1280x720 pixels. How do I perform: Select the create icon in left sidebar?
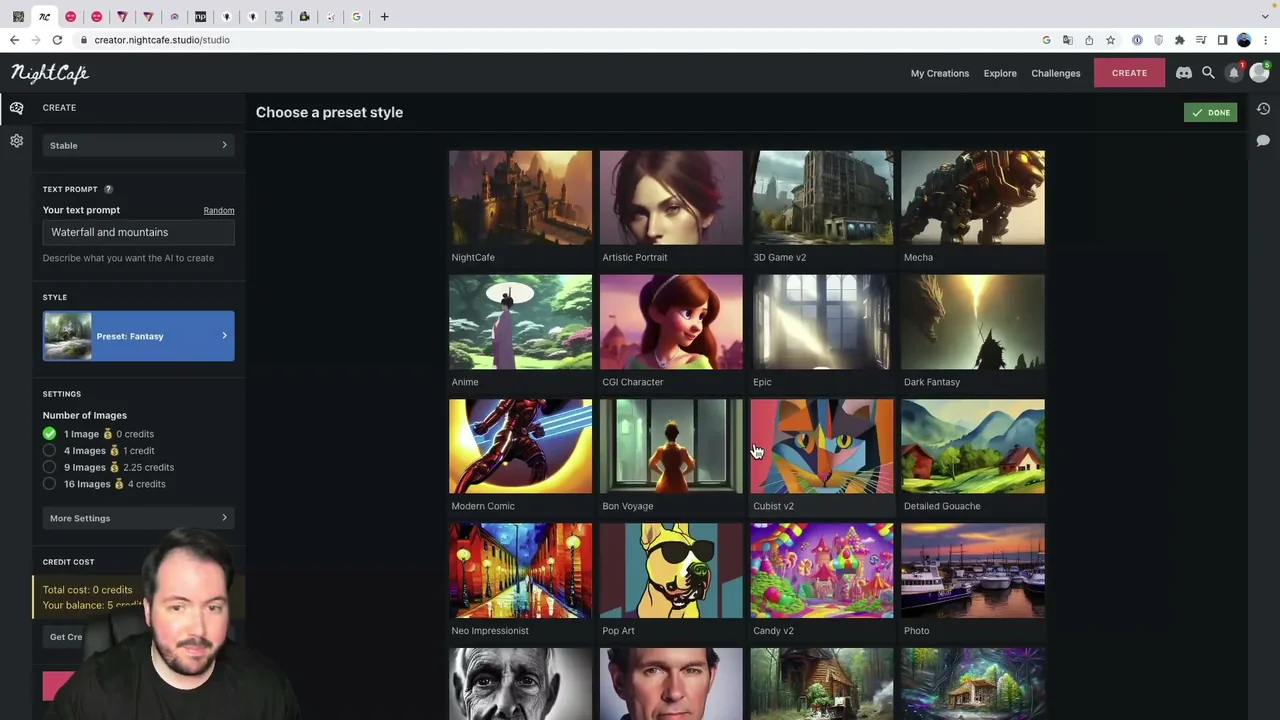(x=16, y=108)
